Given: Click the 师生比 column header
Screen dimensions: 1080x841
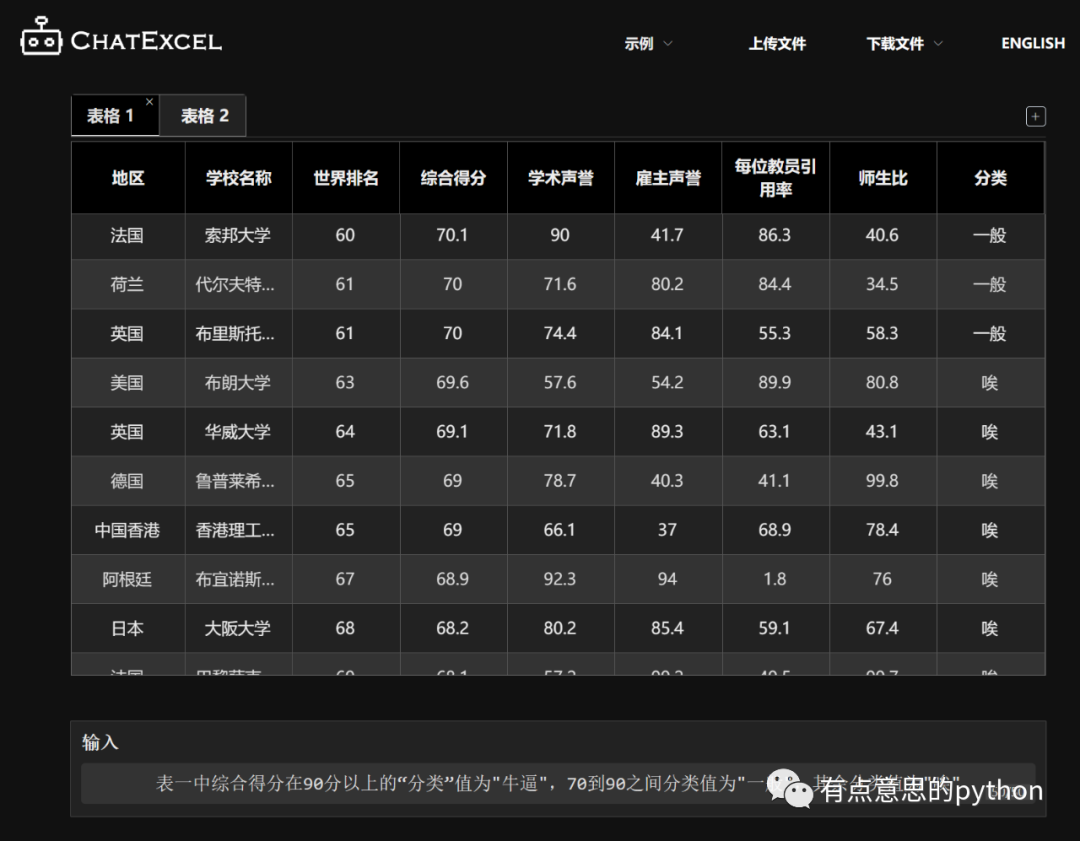Looking at the screenshot, I should point(883,178).
